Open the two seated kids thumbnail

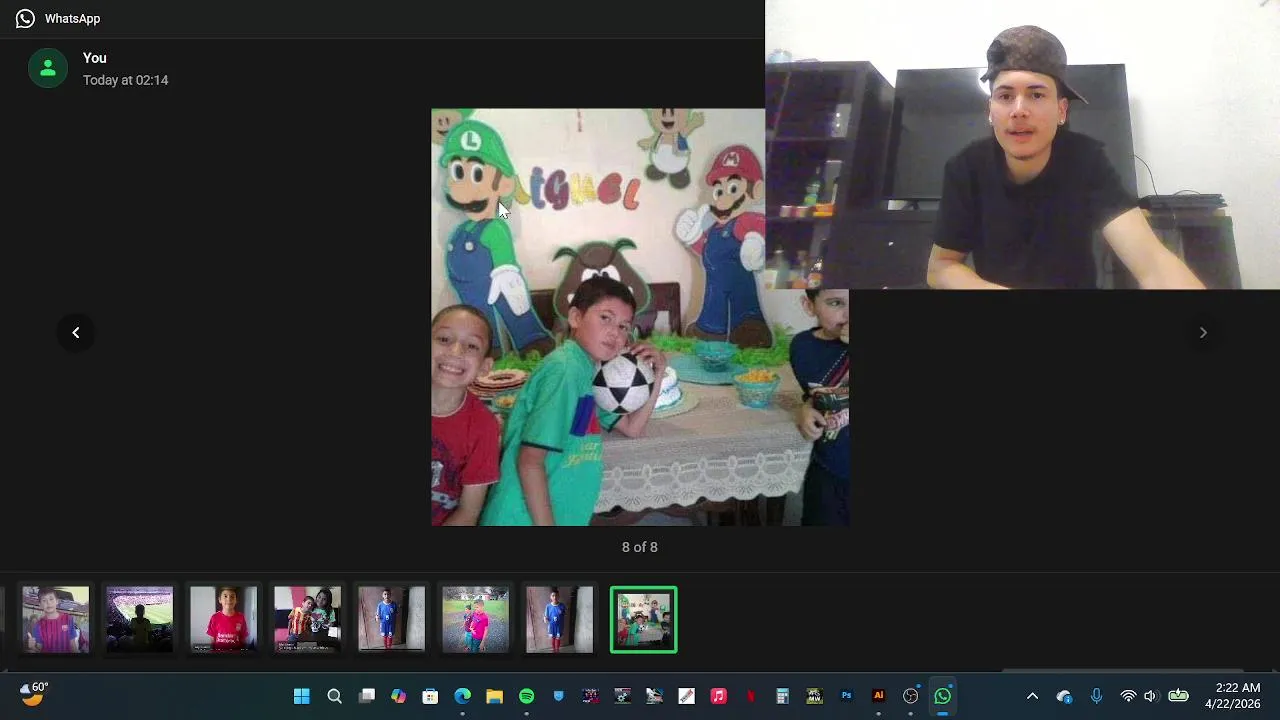tap(308, 620)
